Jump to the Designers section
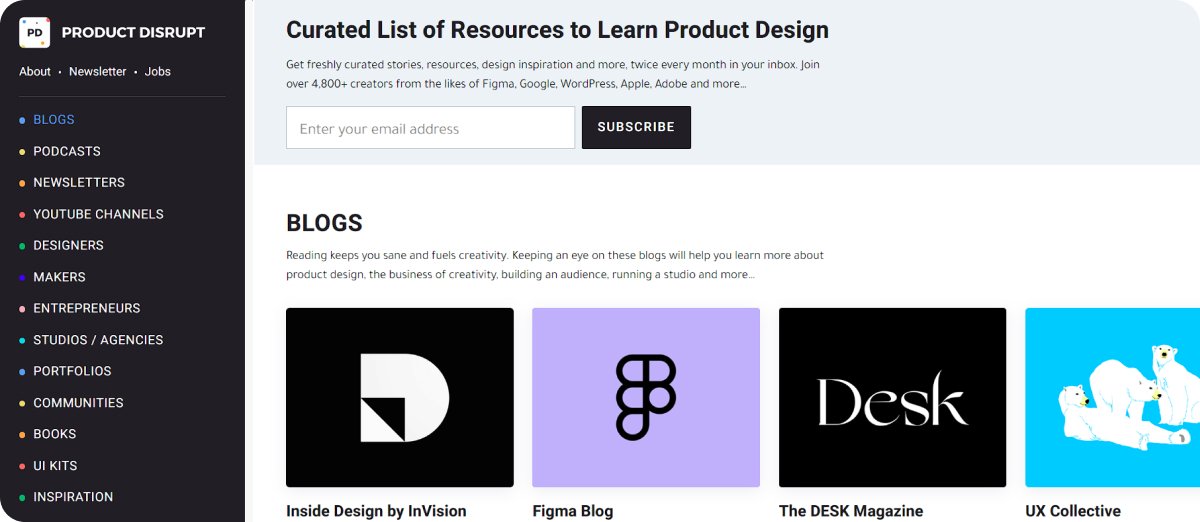 [68, 245]
